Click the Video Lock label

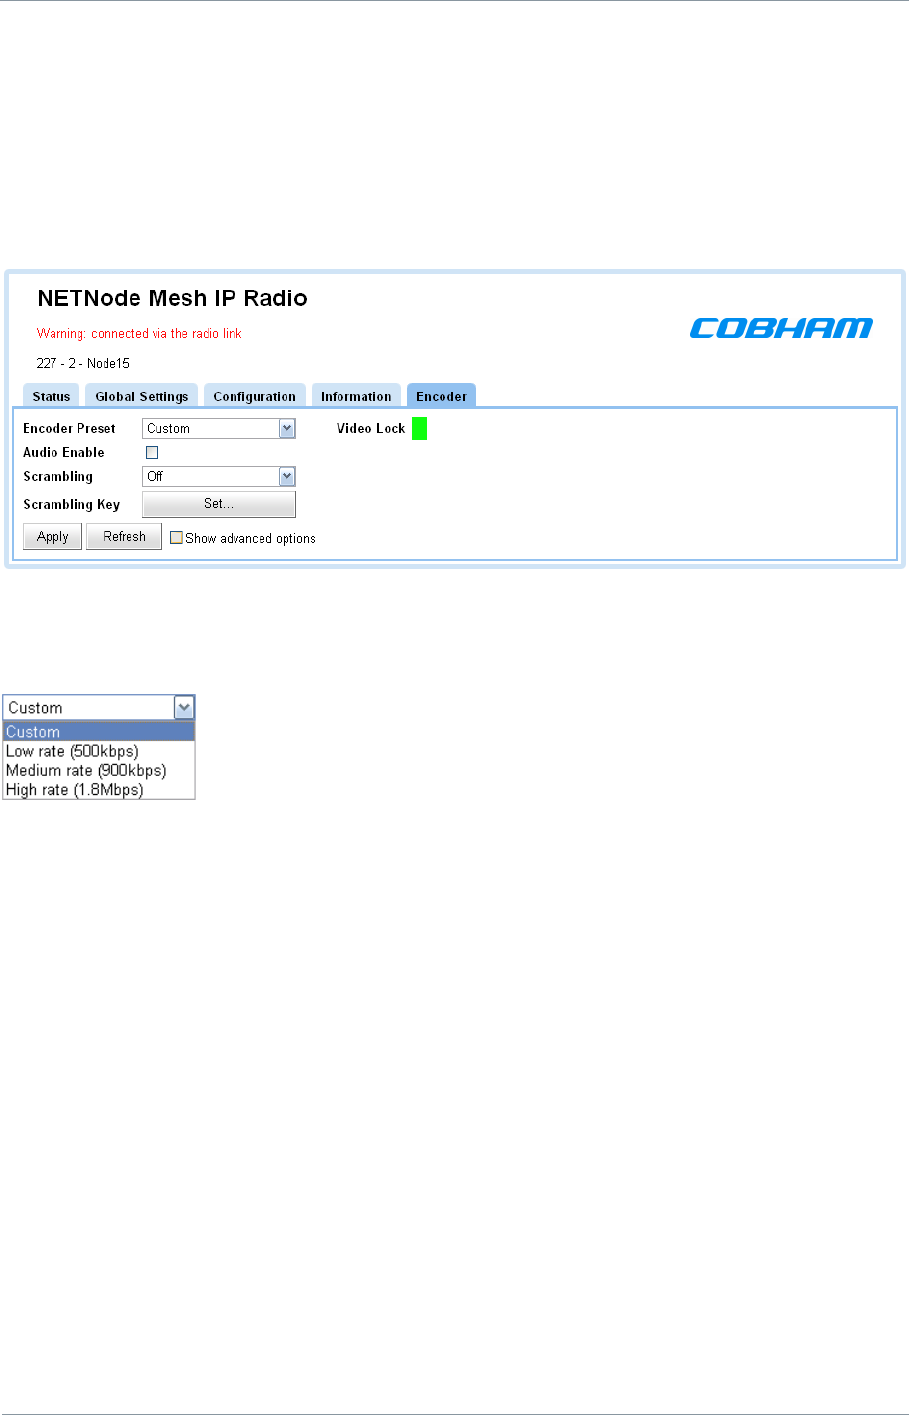click(x=371, y=428)
